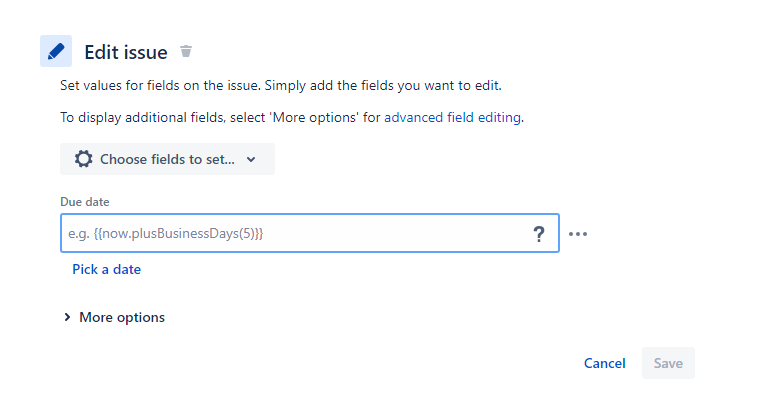The image size is (770, 406).
Task: Click the gear icon beside Choose fields
Action: (84, 159)
